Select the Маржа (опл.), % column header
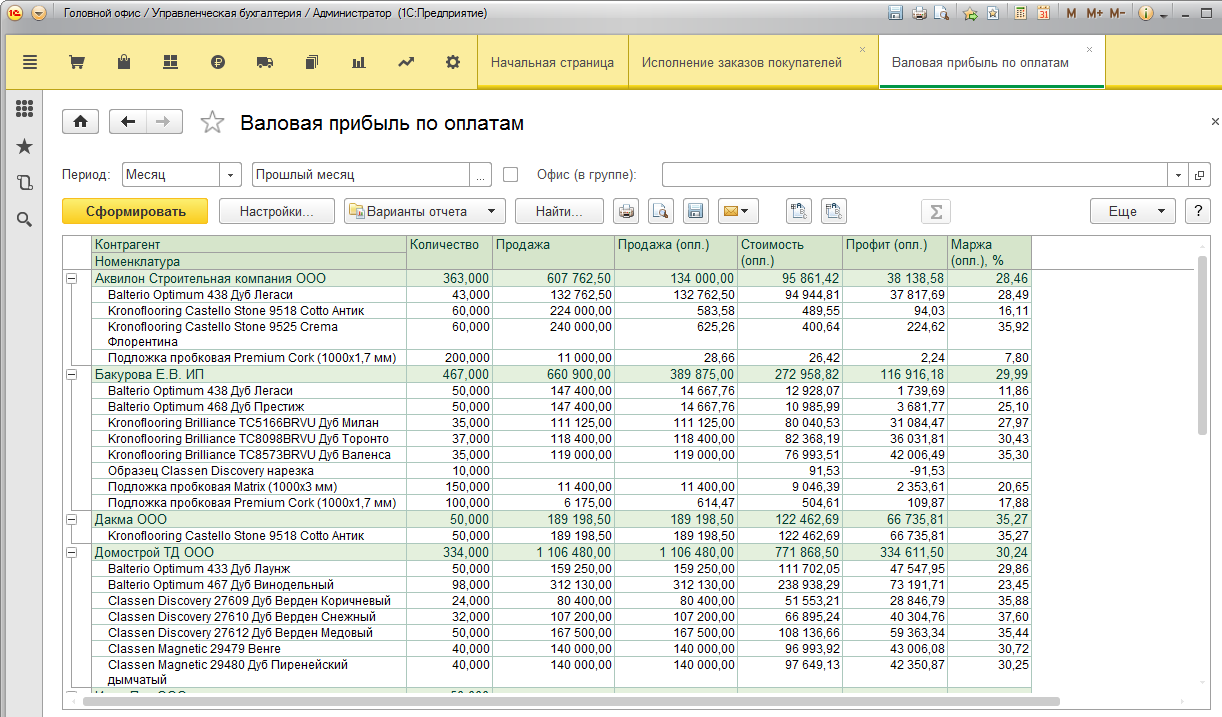This screenshot has width=1222, height=717. [x=989, y=252]
